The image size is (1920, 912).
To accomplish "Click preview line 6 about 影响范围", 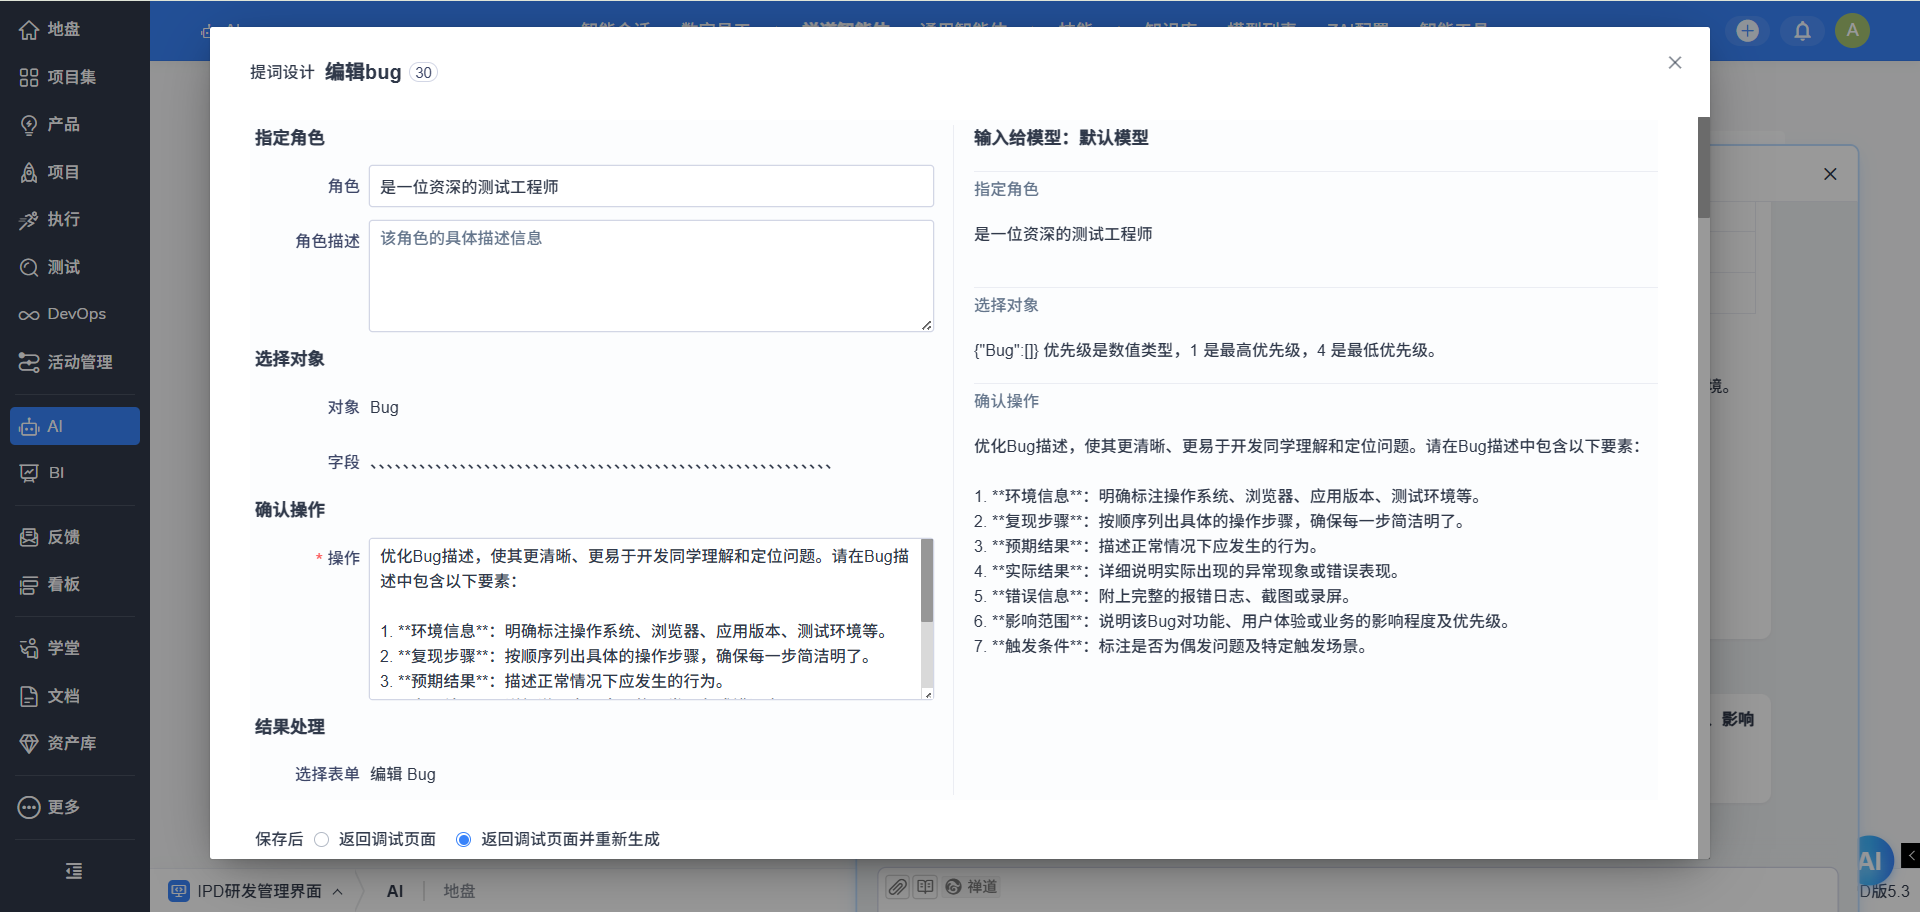I will click(x=1245, y=621).
